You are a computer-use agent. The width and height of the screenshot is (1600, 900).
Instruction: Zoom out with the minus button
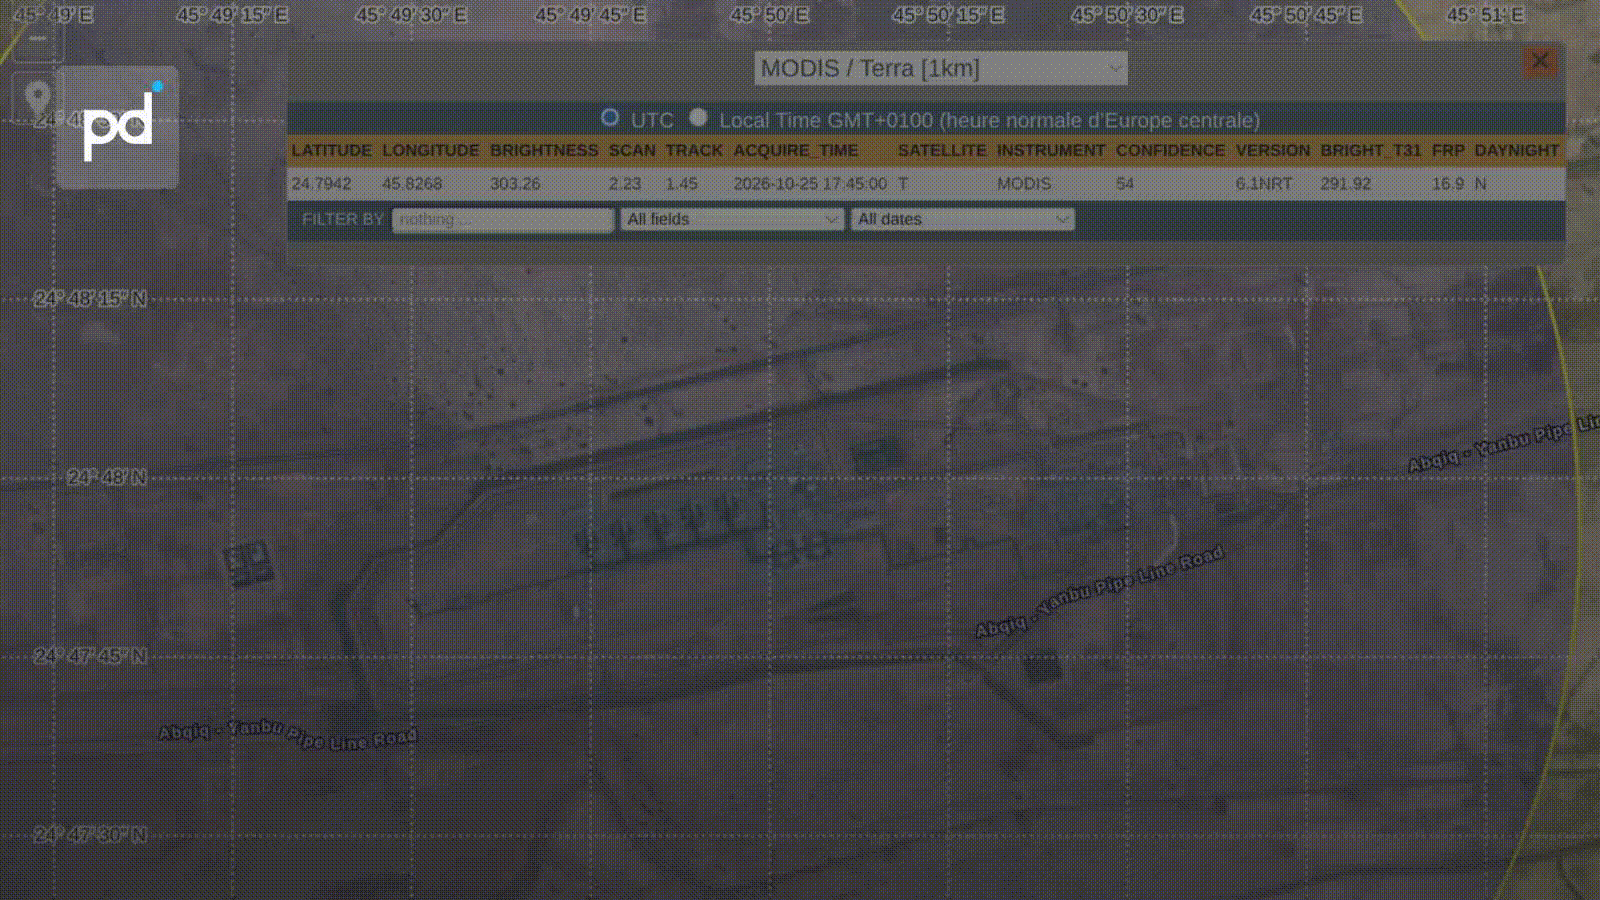37,39
